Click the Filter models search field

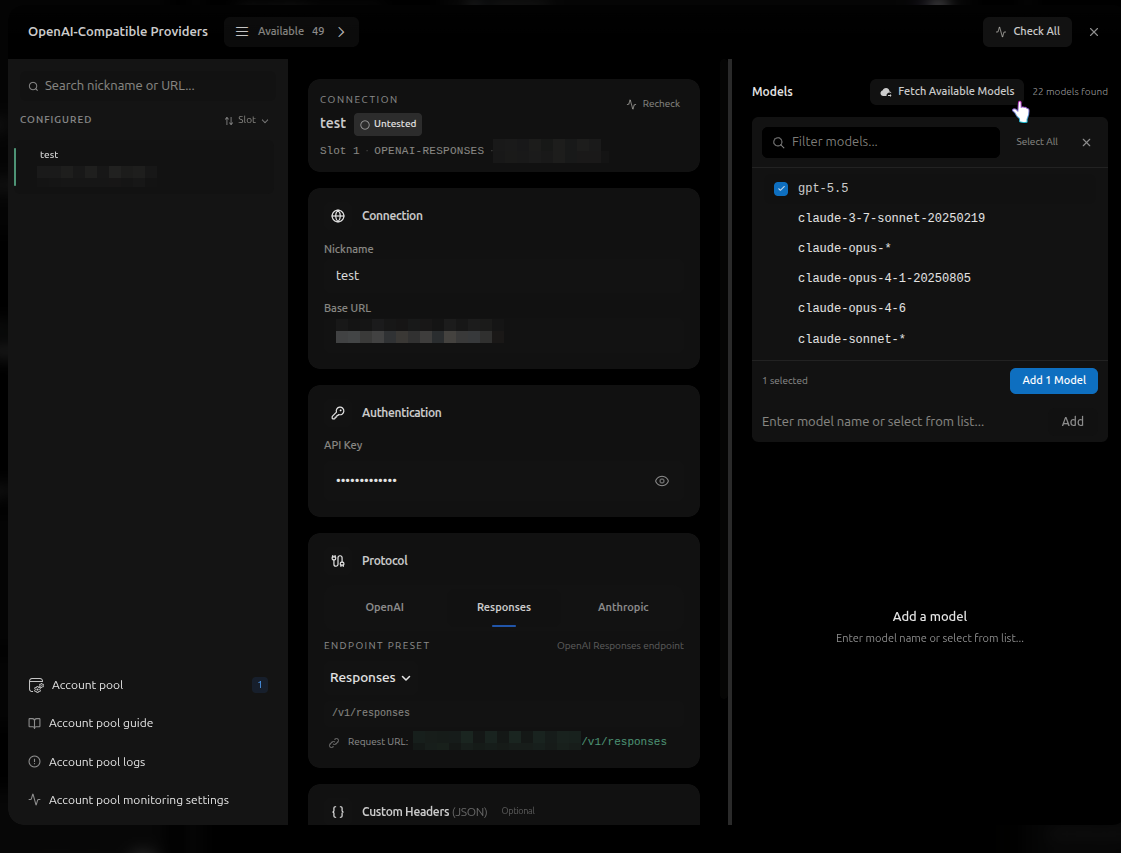click(881, 142)
